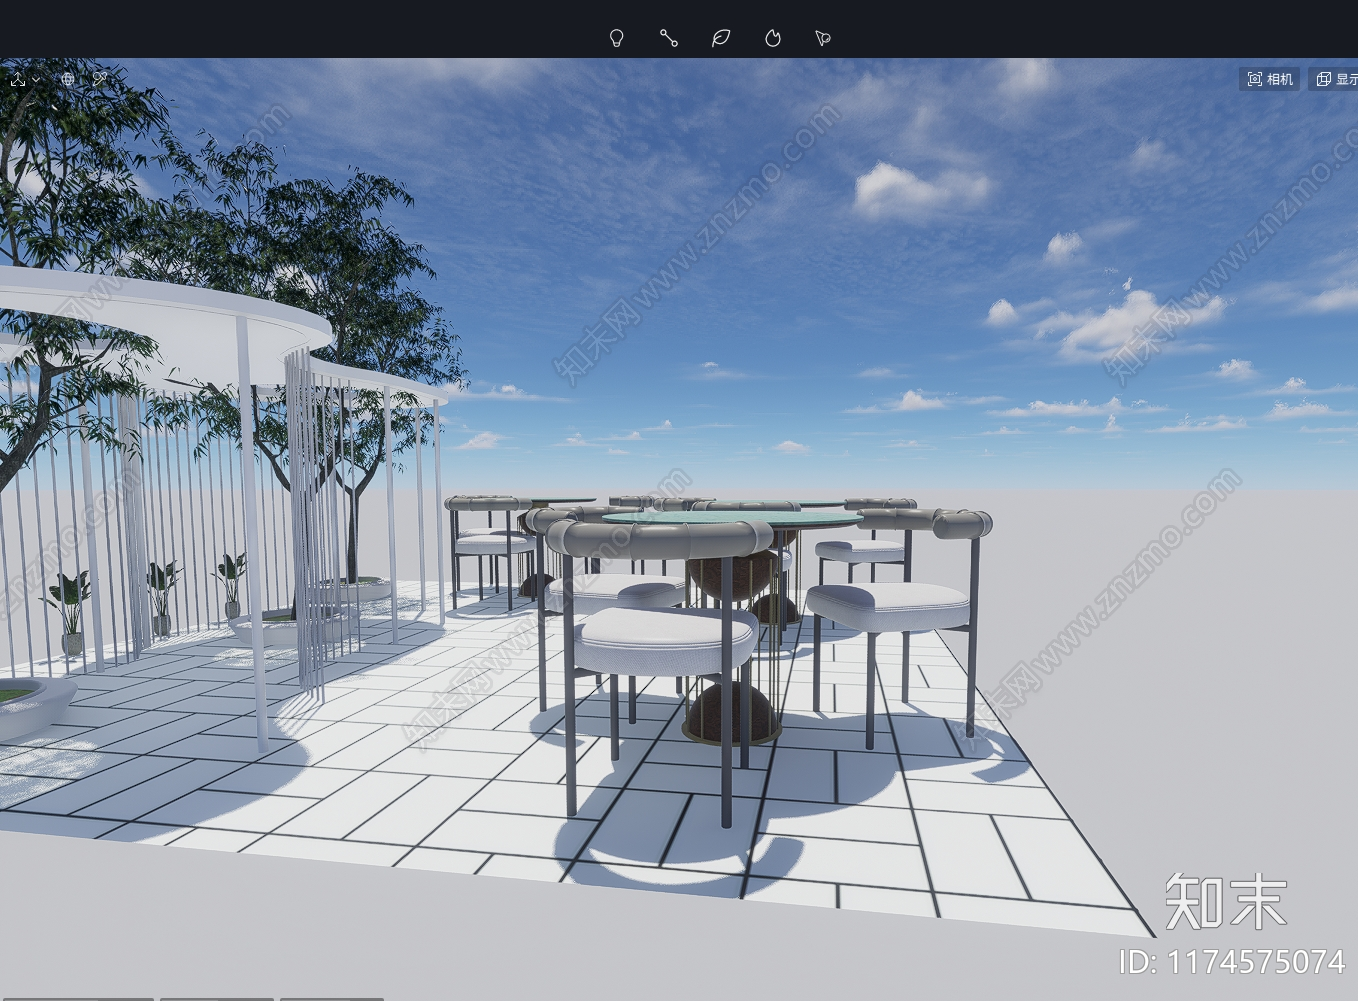Select the connected-nodes path tool icon
The width and height of the screenshot is (1358, 1001).
(x=669, y=38)
